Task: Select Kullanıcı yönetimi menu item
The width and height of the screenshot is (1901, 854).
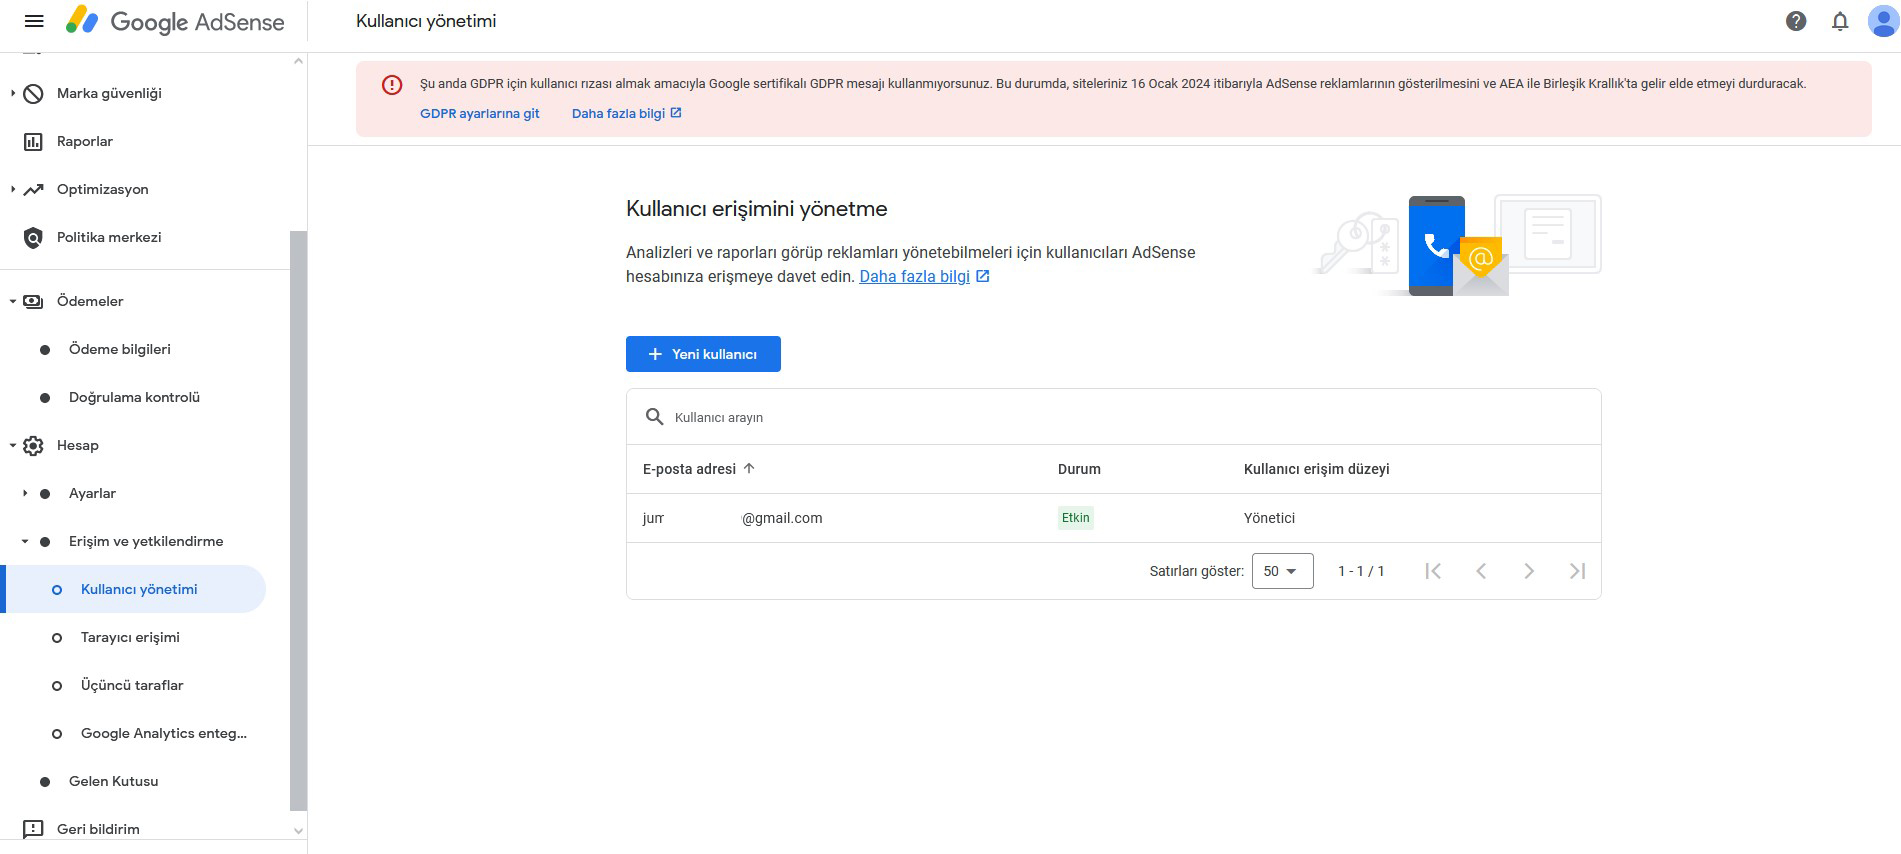Action: (x=139, y=589)
